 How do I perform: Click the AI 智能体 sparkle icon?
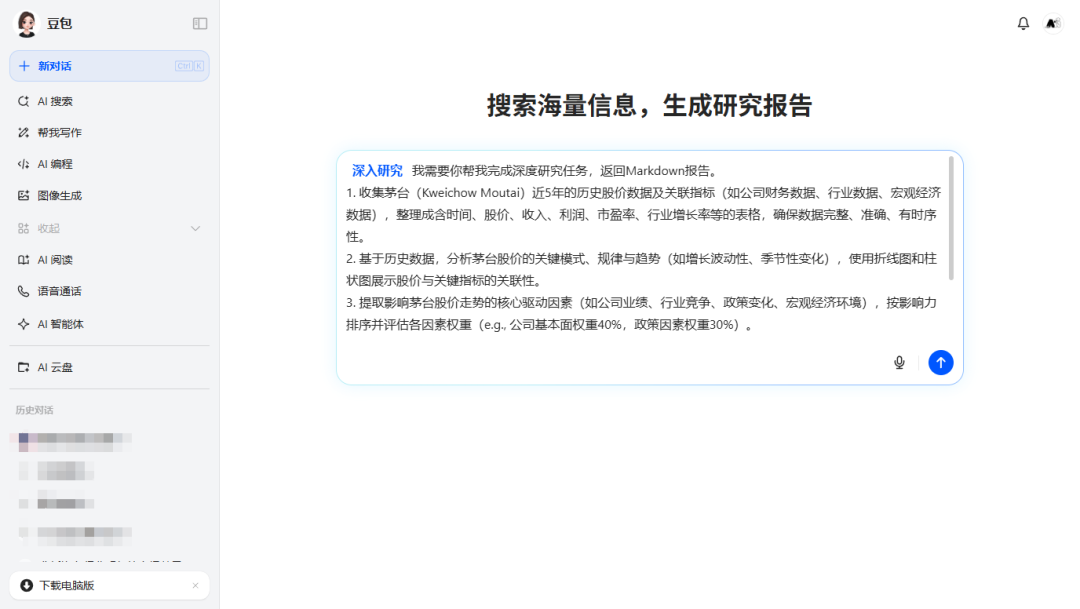pyautogui.click(x=23, y=324)
